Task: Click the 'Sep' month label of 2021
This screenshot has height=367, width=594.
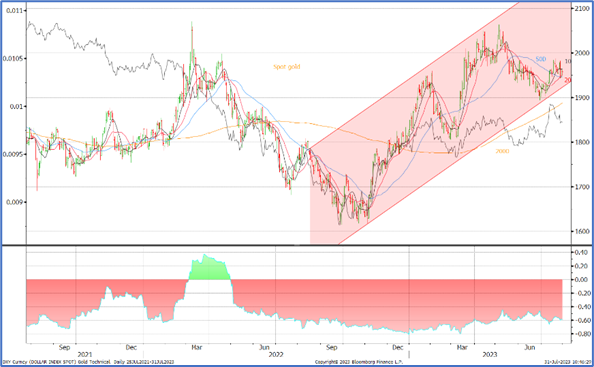Action: 64,347
